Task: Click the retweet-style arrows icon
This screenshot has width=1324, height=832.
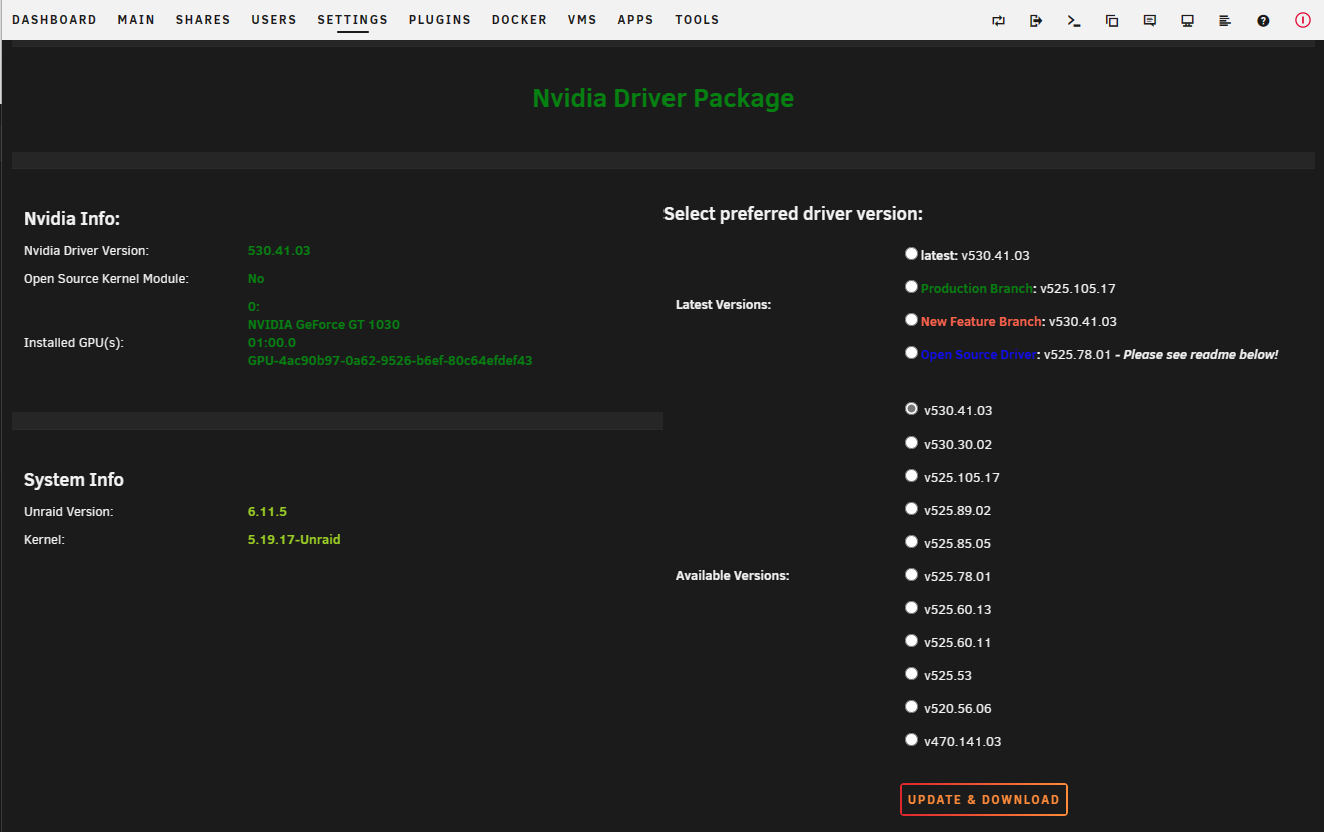Action: 998,20
